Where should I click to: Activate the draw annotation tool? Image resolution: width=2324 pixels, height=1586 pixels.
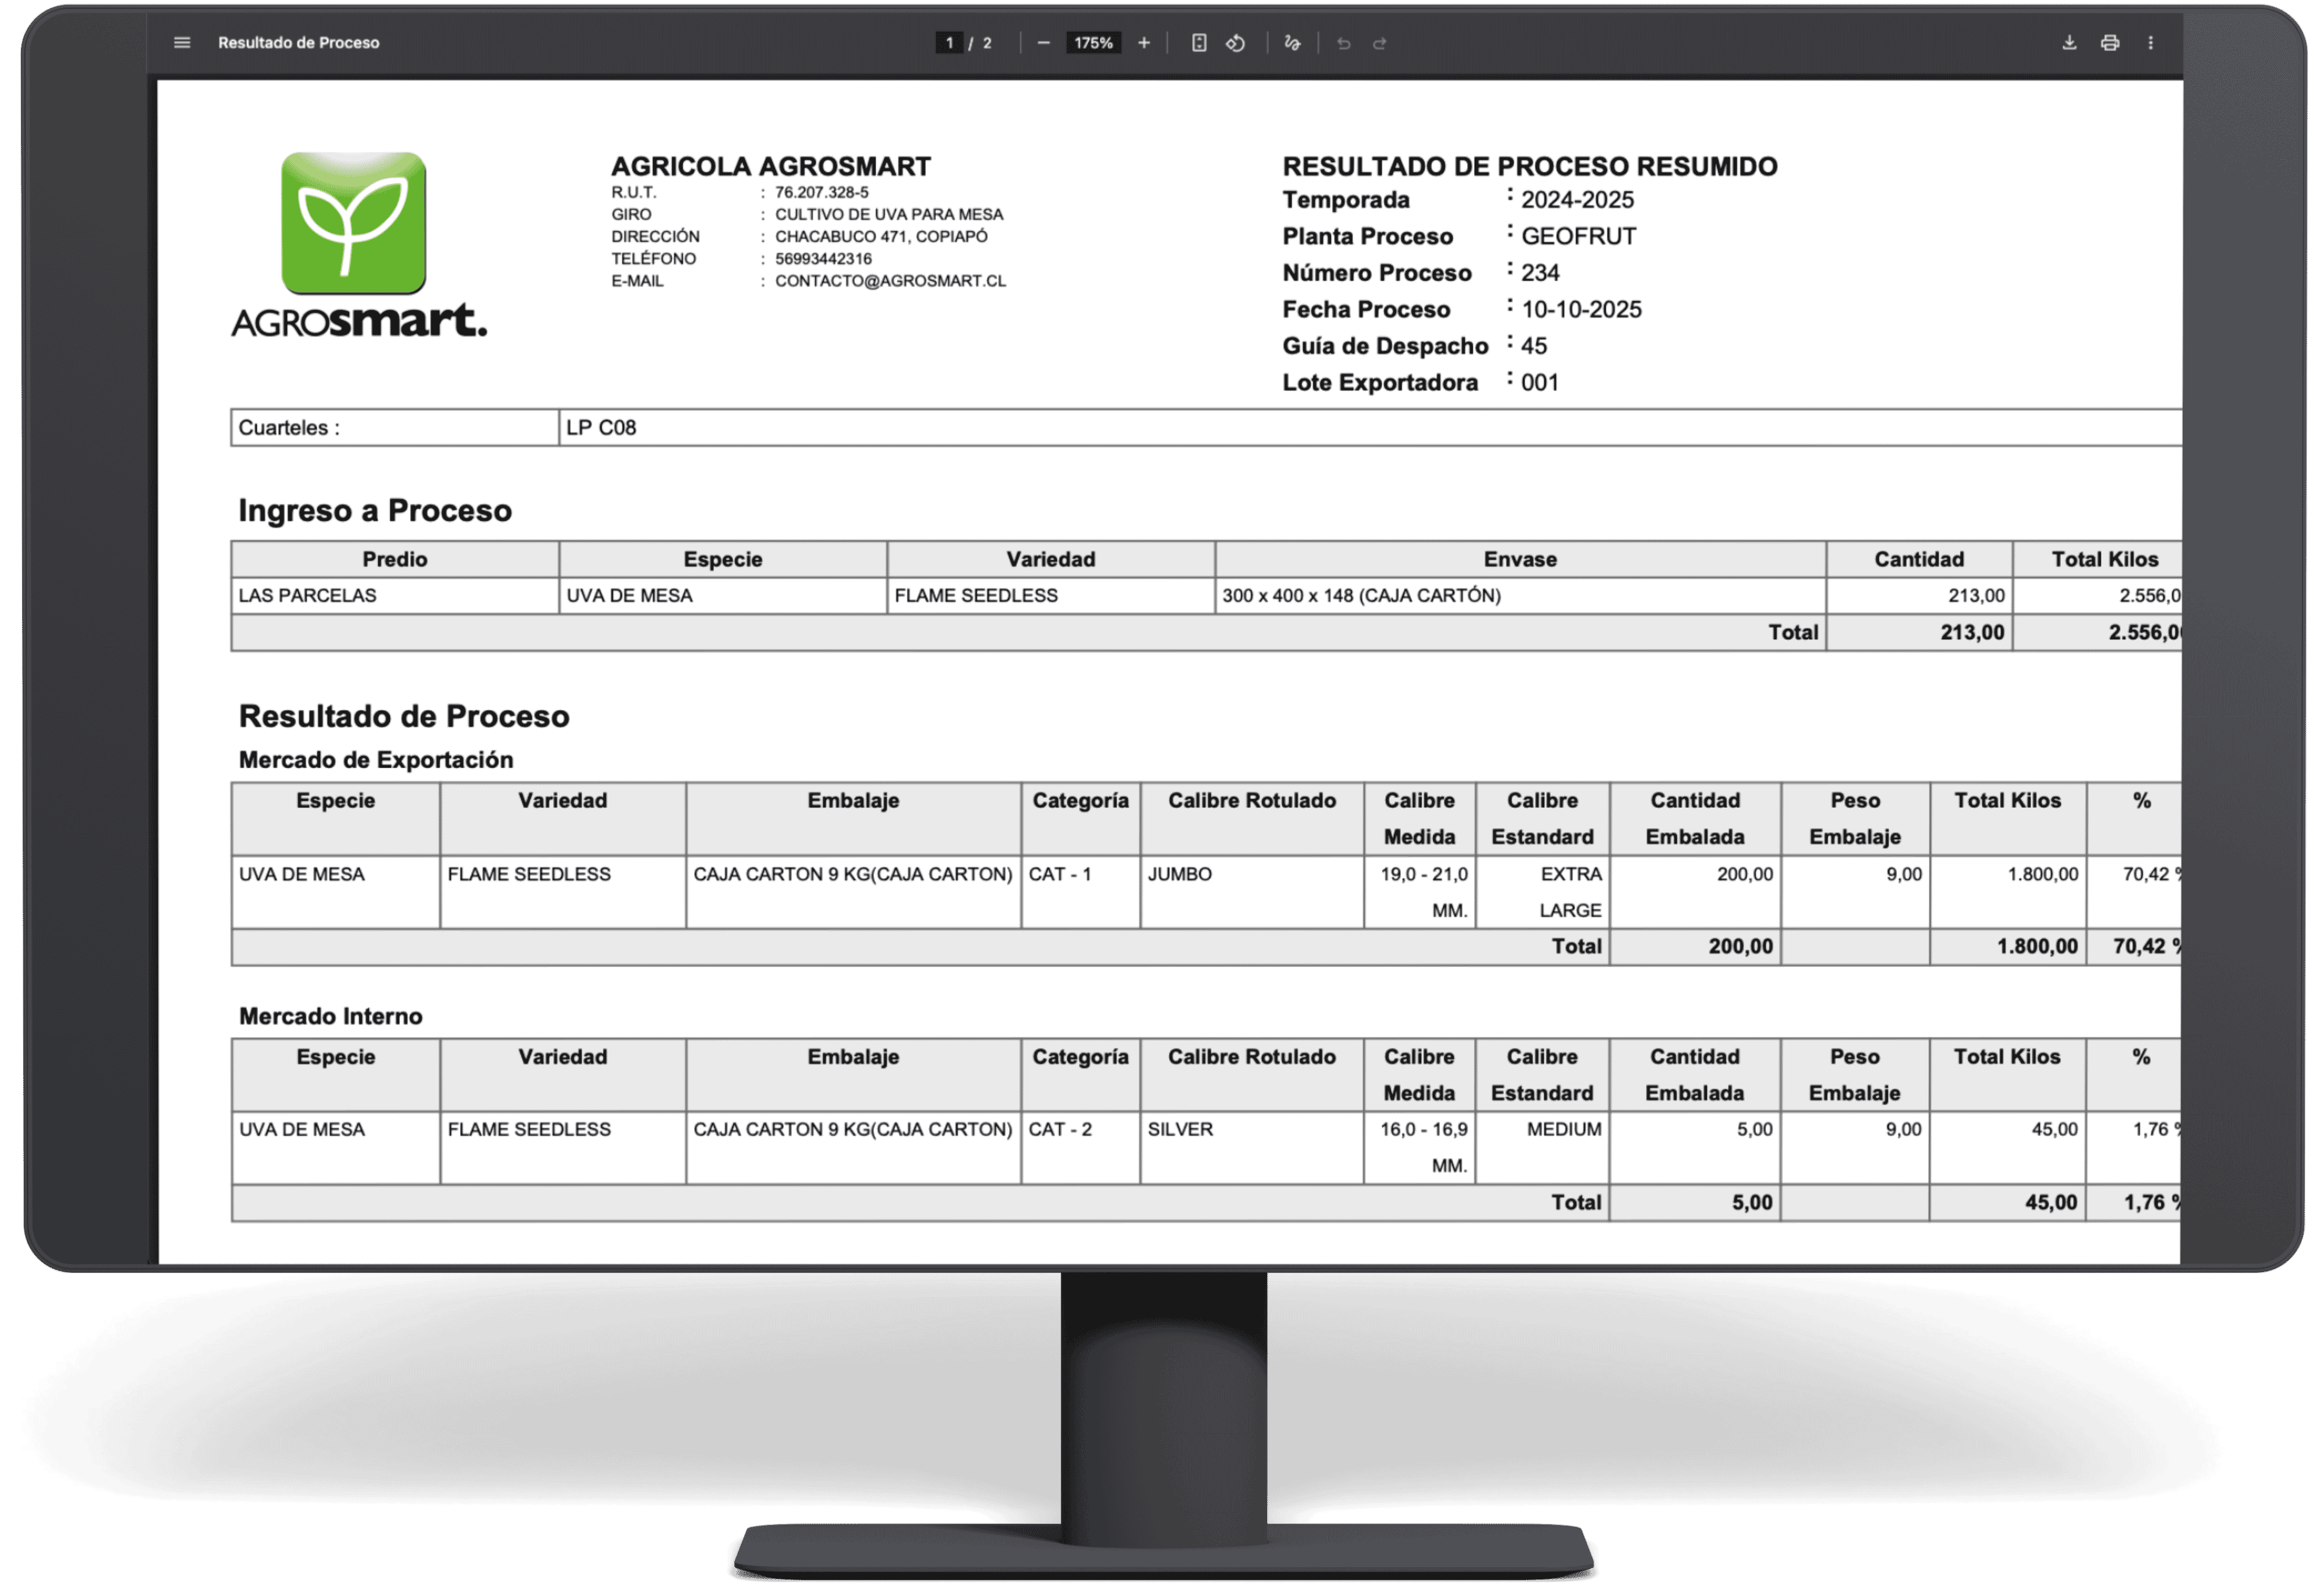point(1292,43)
